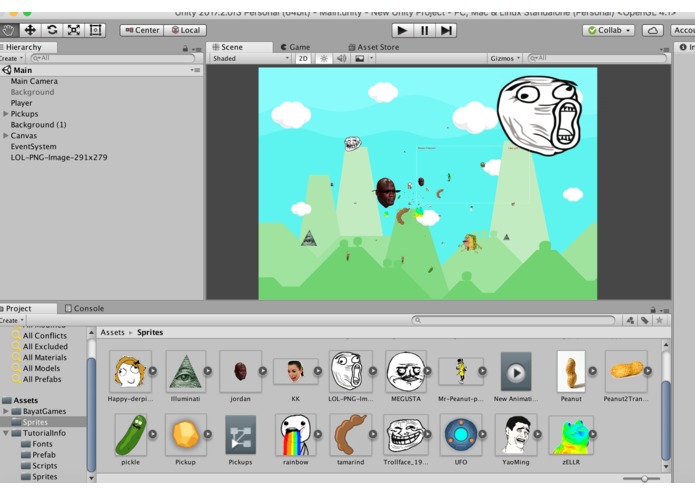Click the Step frame button
Viewport: 695px width, 494px height.
(446, 30)
